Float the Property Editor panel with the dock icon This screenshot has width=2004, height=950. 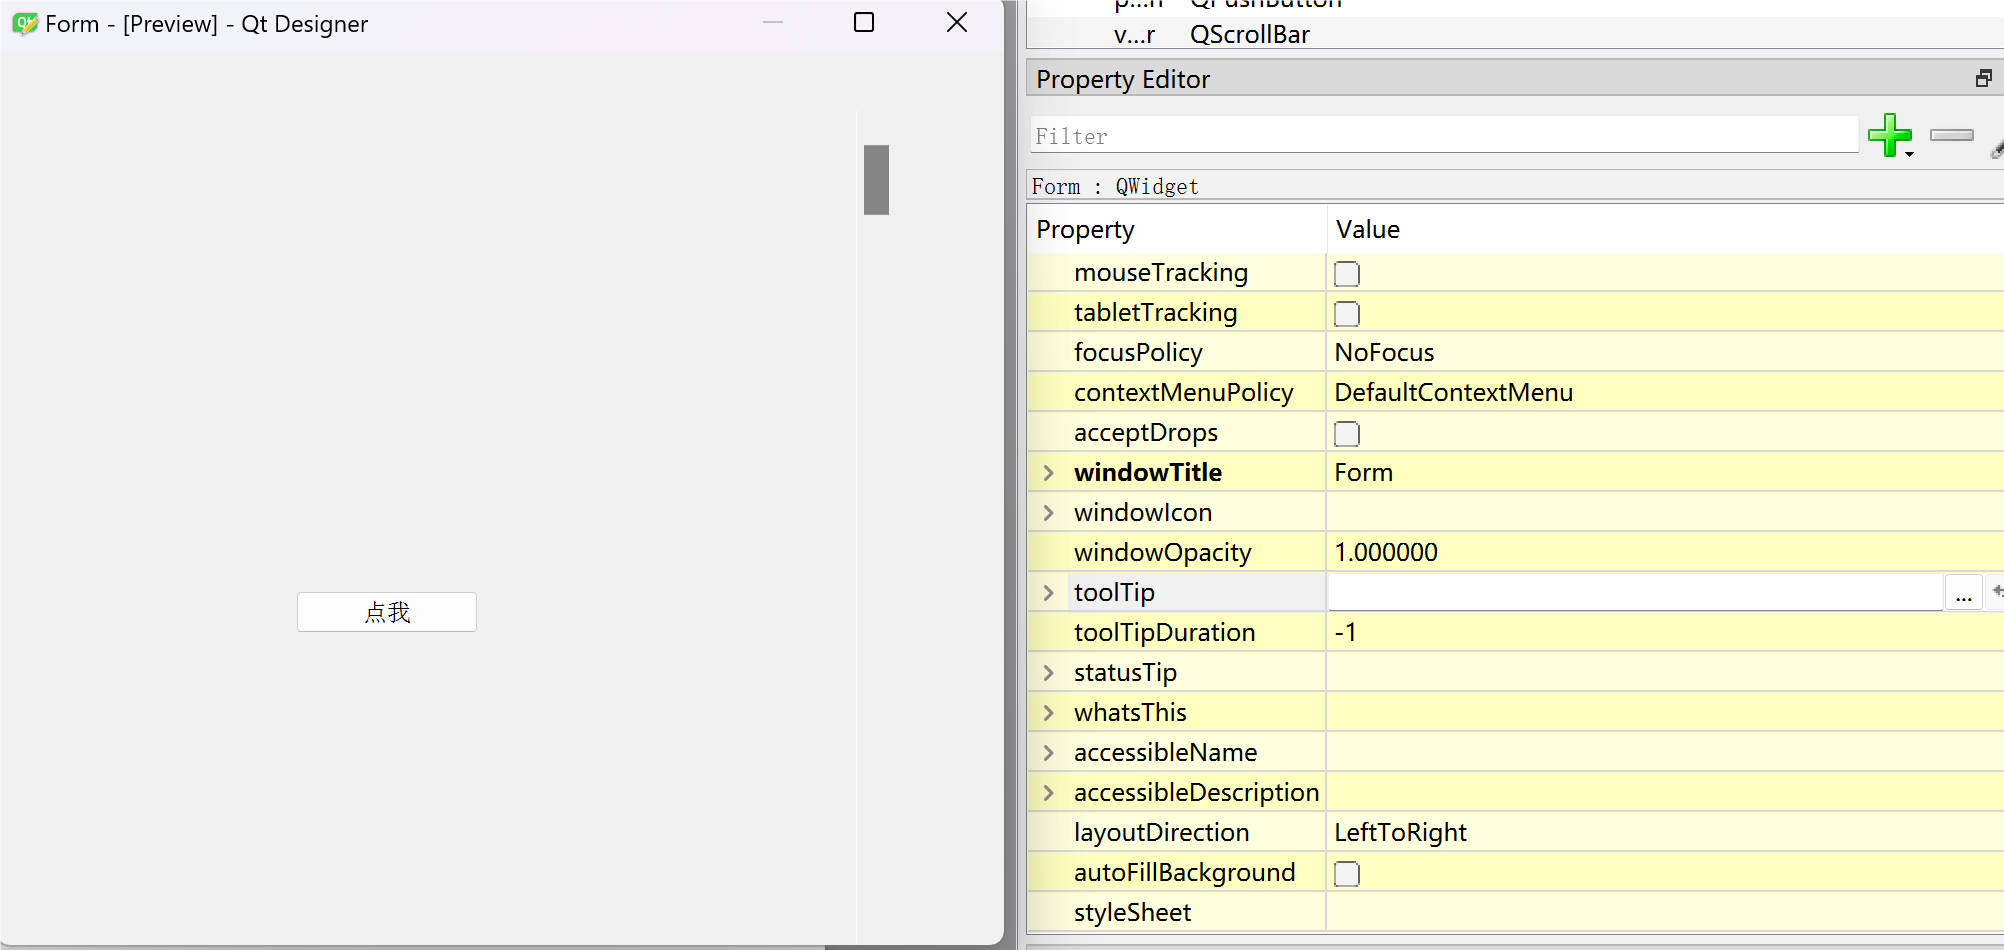click(1984, 79)
